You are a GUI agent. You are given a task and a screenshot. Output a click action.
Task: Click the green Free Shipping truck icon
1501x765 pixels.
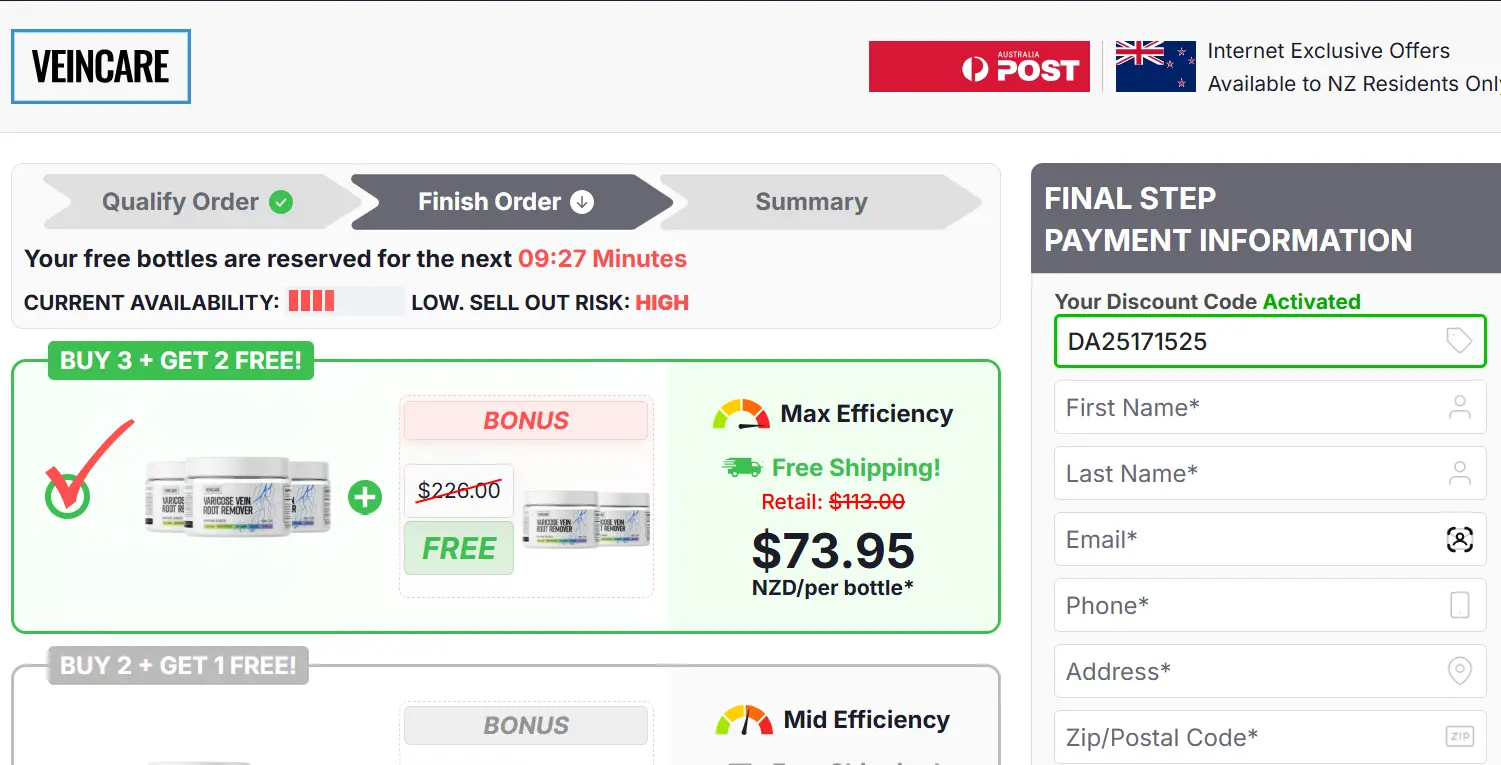point(741,467)
